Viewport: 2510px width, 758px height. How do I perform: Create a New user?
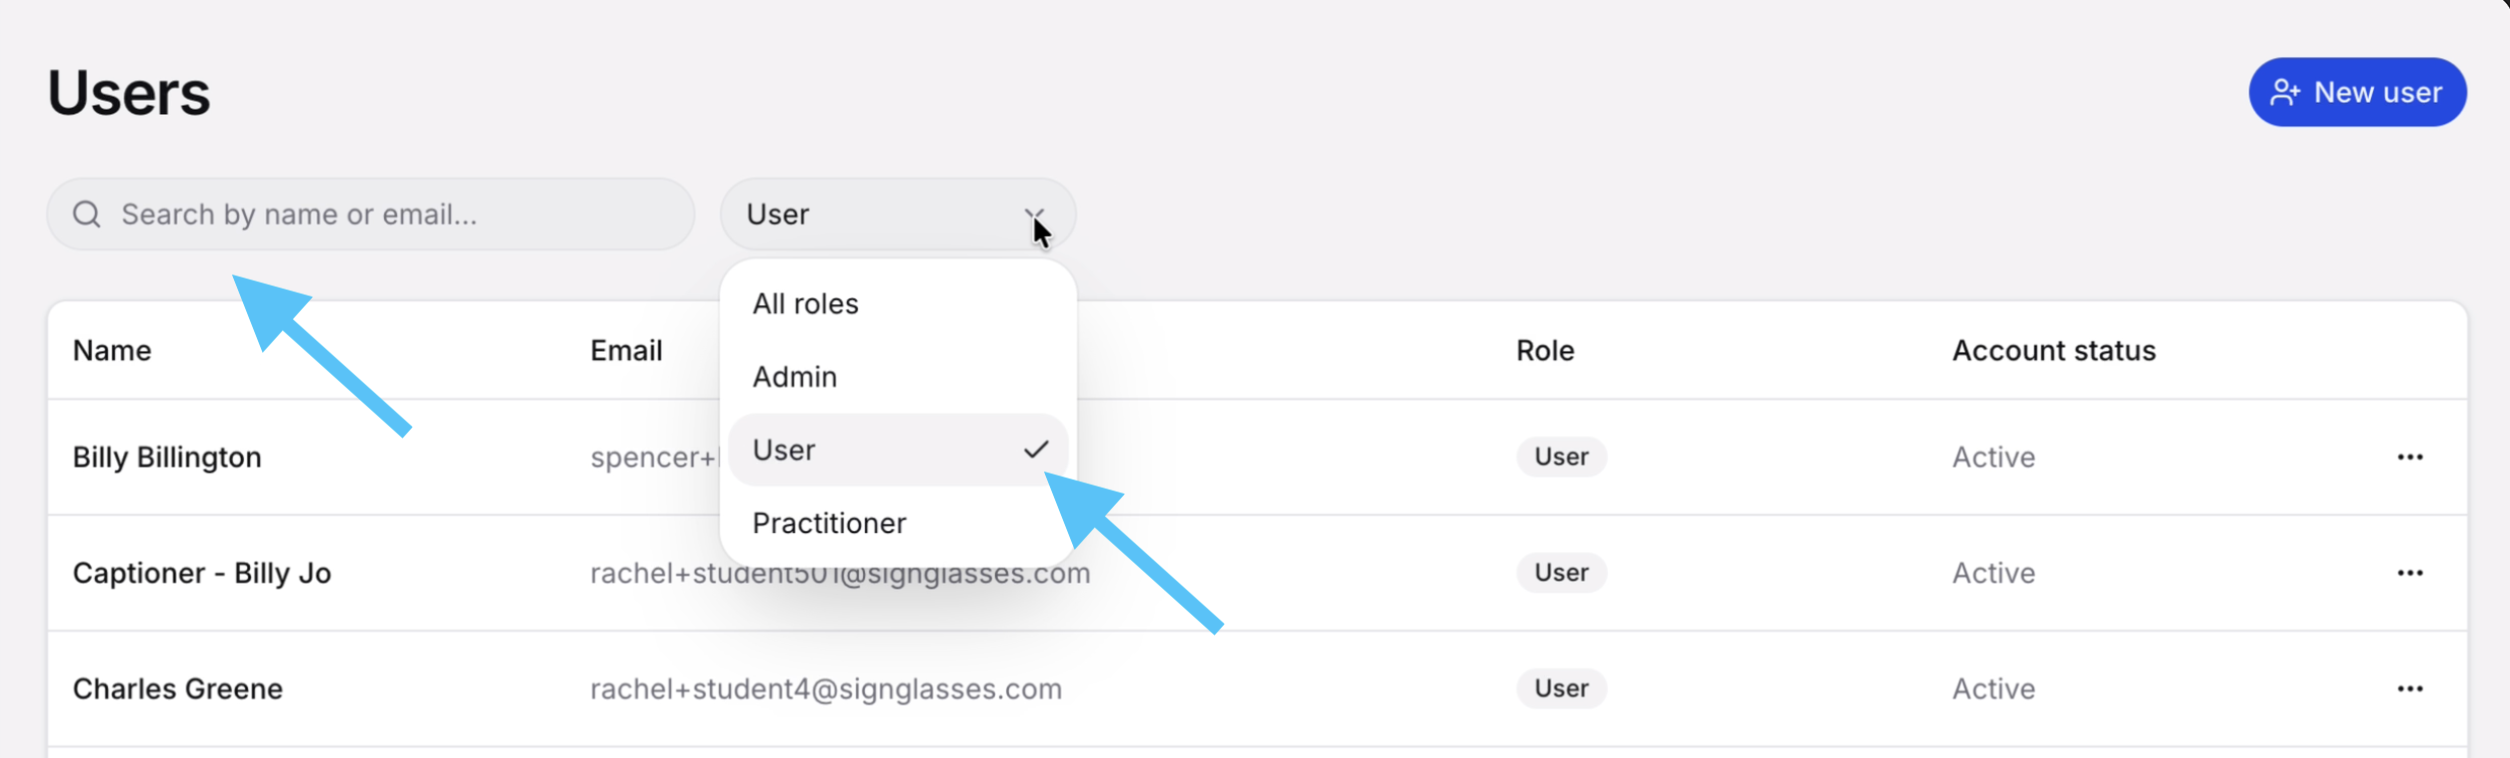coord(2358,92)
